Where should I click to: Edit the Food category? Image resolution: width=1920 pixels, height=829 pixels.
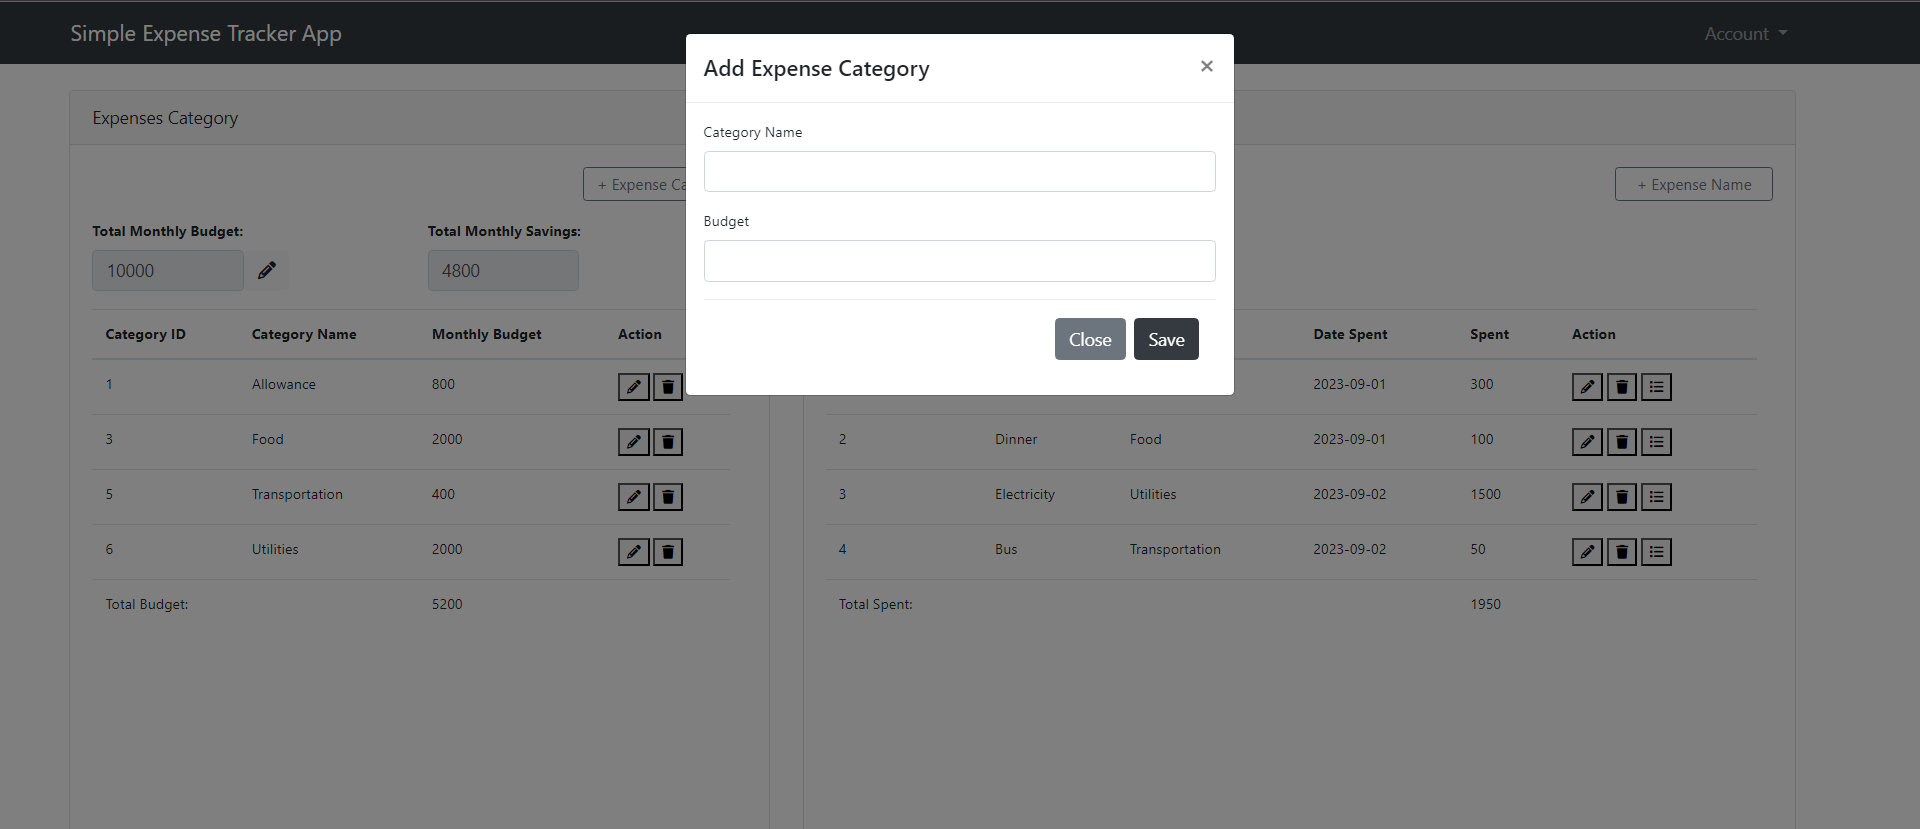634,442
